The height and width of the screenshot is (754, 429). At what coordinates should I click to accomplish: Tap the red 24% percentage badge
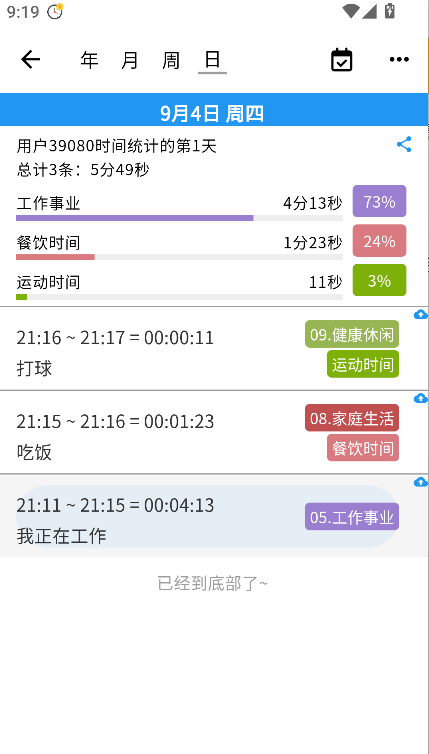(x=379, y=241)
